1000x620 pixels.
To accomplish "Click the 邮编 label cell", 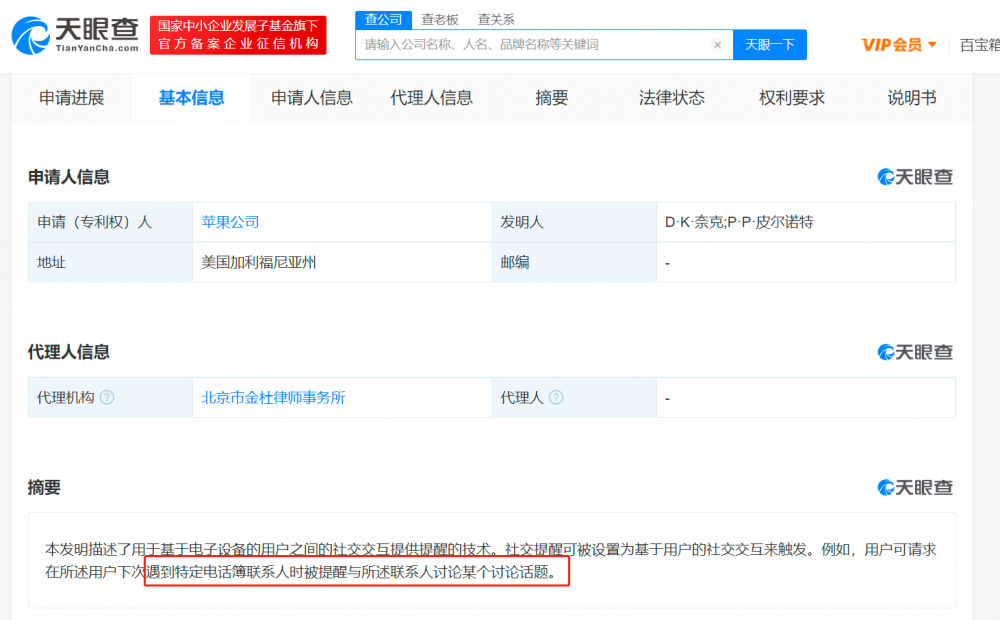I will (x=574, y=262).
